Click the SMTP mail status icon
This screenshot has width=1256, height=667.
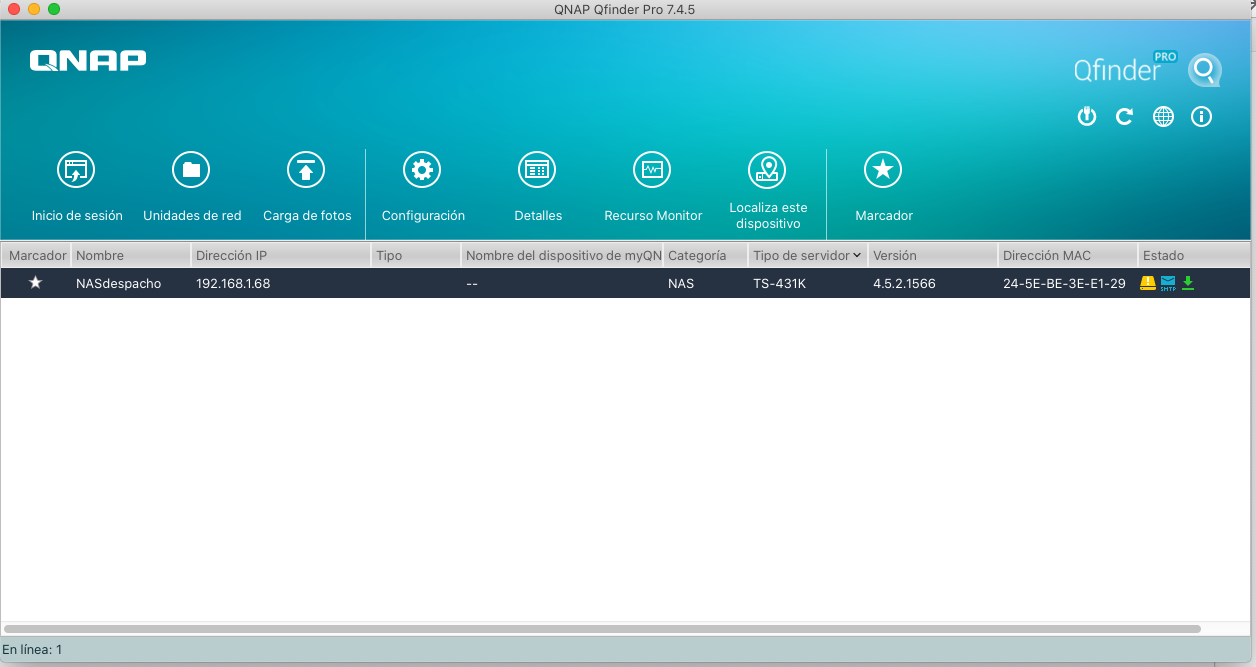[x=1168, y=283]
